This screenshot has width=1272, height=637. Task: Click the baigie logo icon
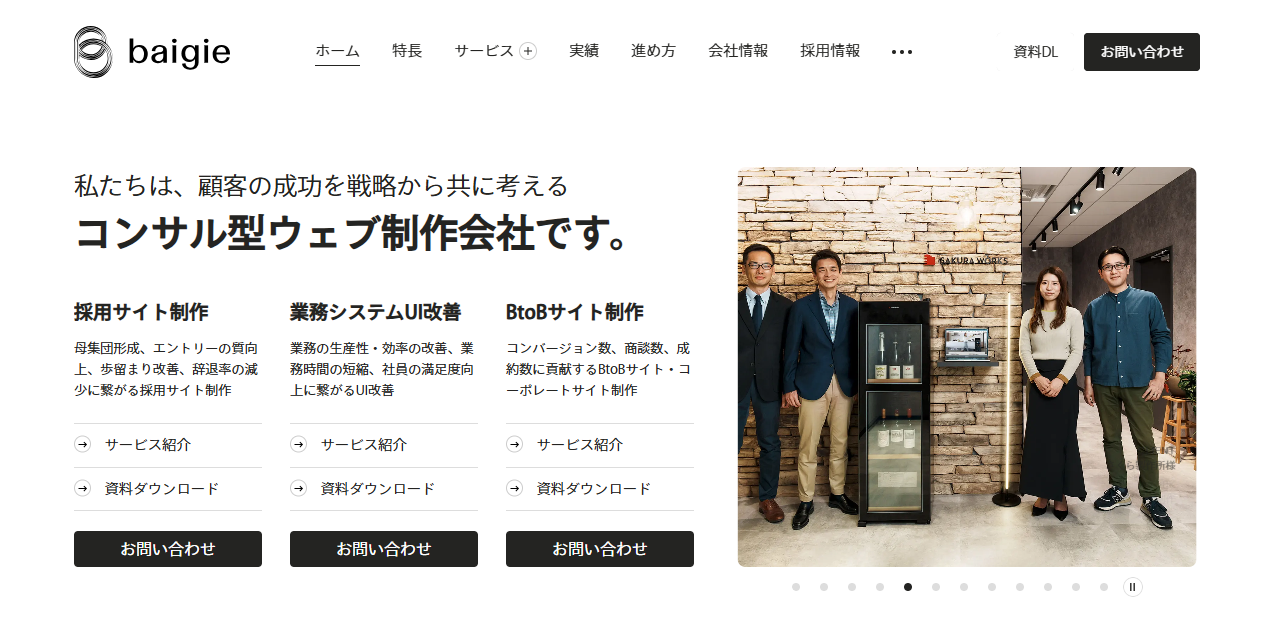tap(94, 52)
